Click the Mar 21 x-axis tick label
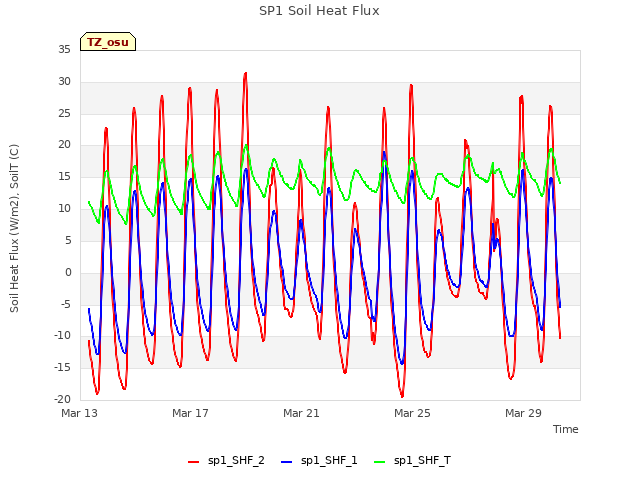 coord(301,413)
